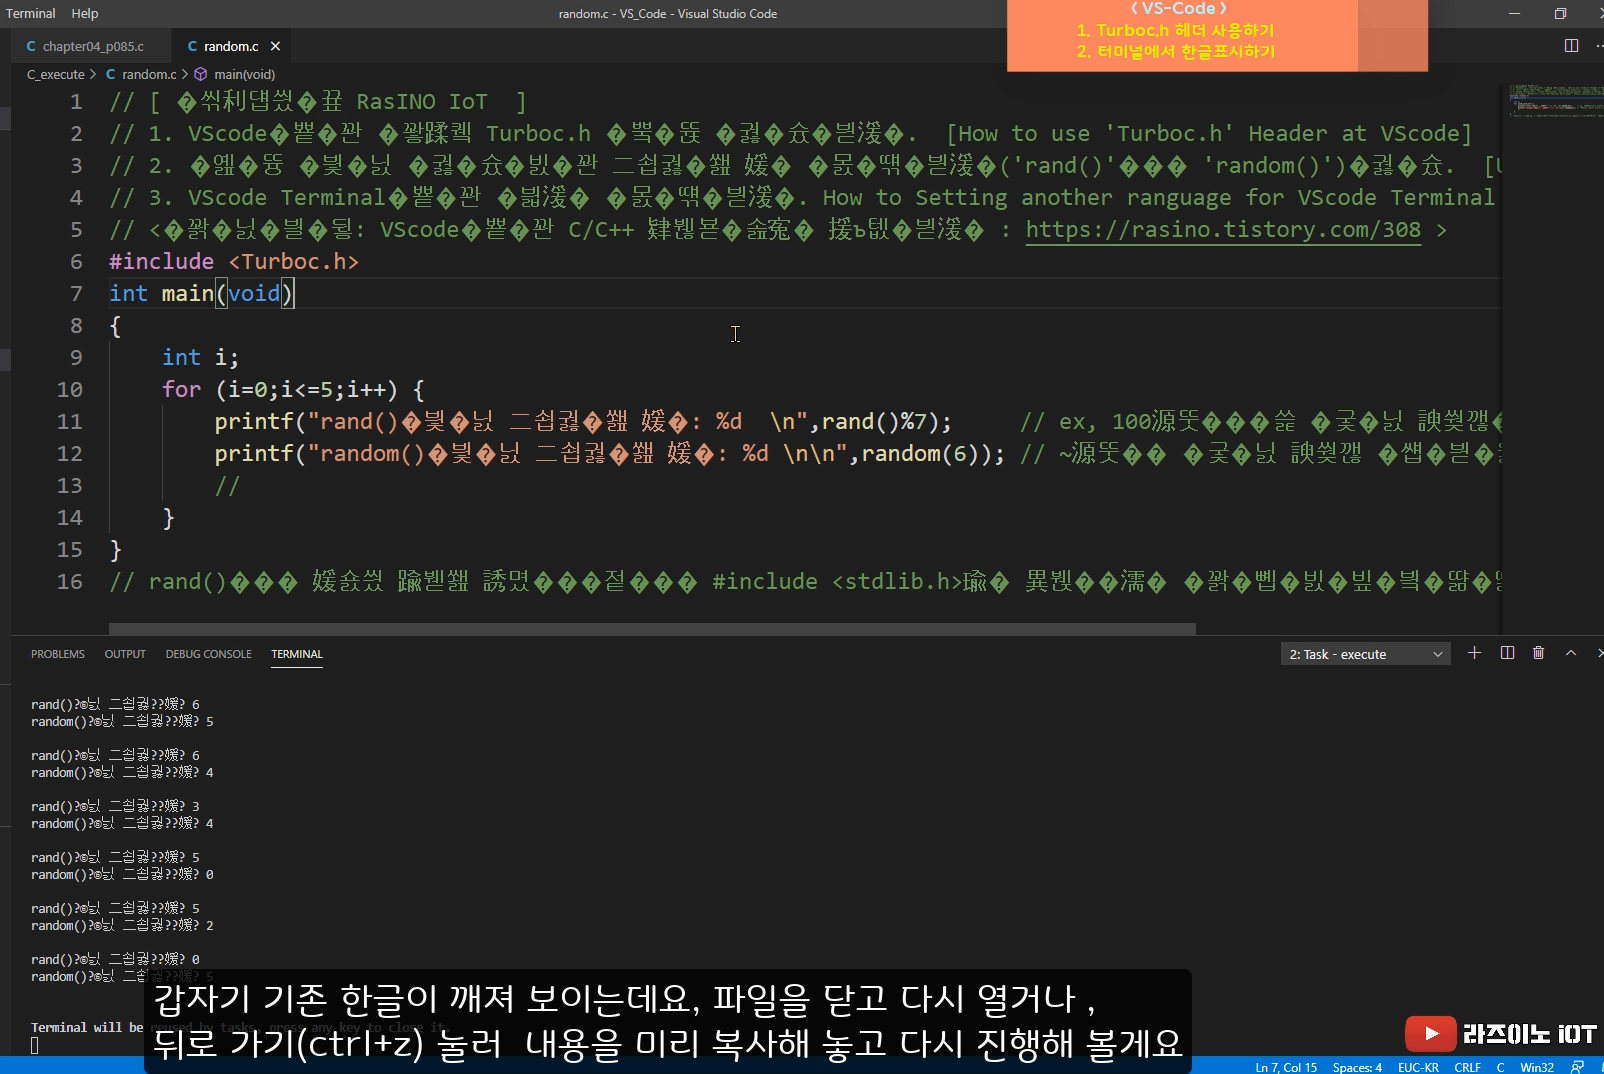Split the editor to the right

click(1571, 46)
